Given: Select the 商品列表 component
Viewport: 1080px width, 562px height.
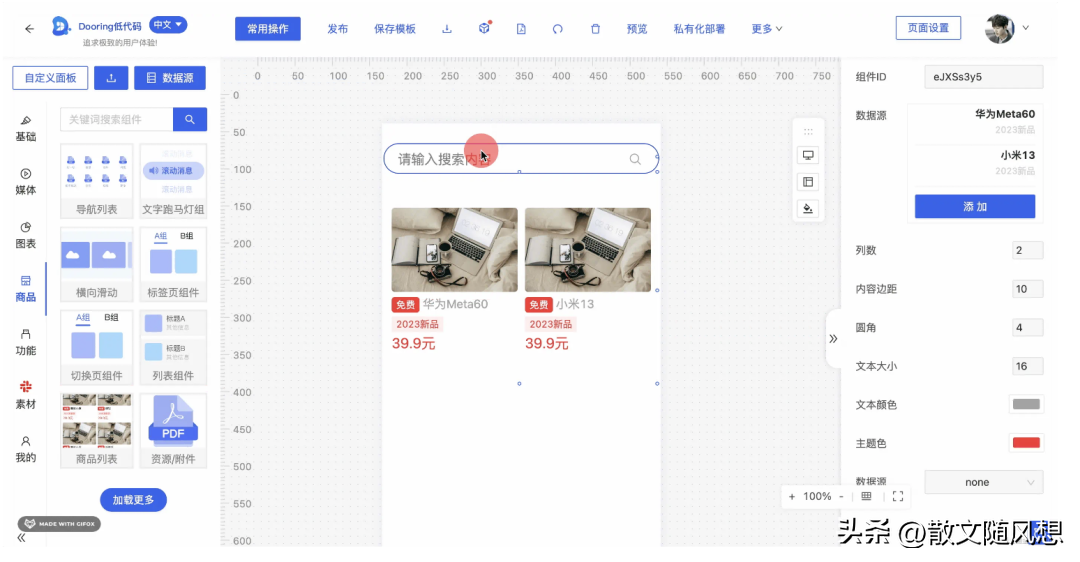Looking at the screenshot, I should pos(96,431).
